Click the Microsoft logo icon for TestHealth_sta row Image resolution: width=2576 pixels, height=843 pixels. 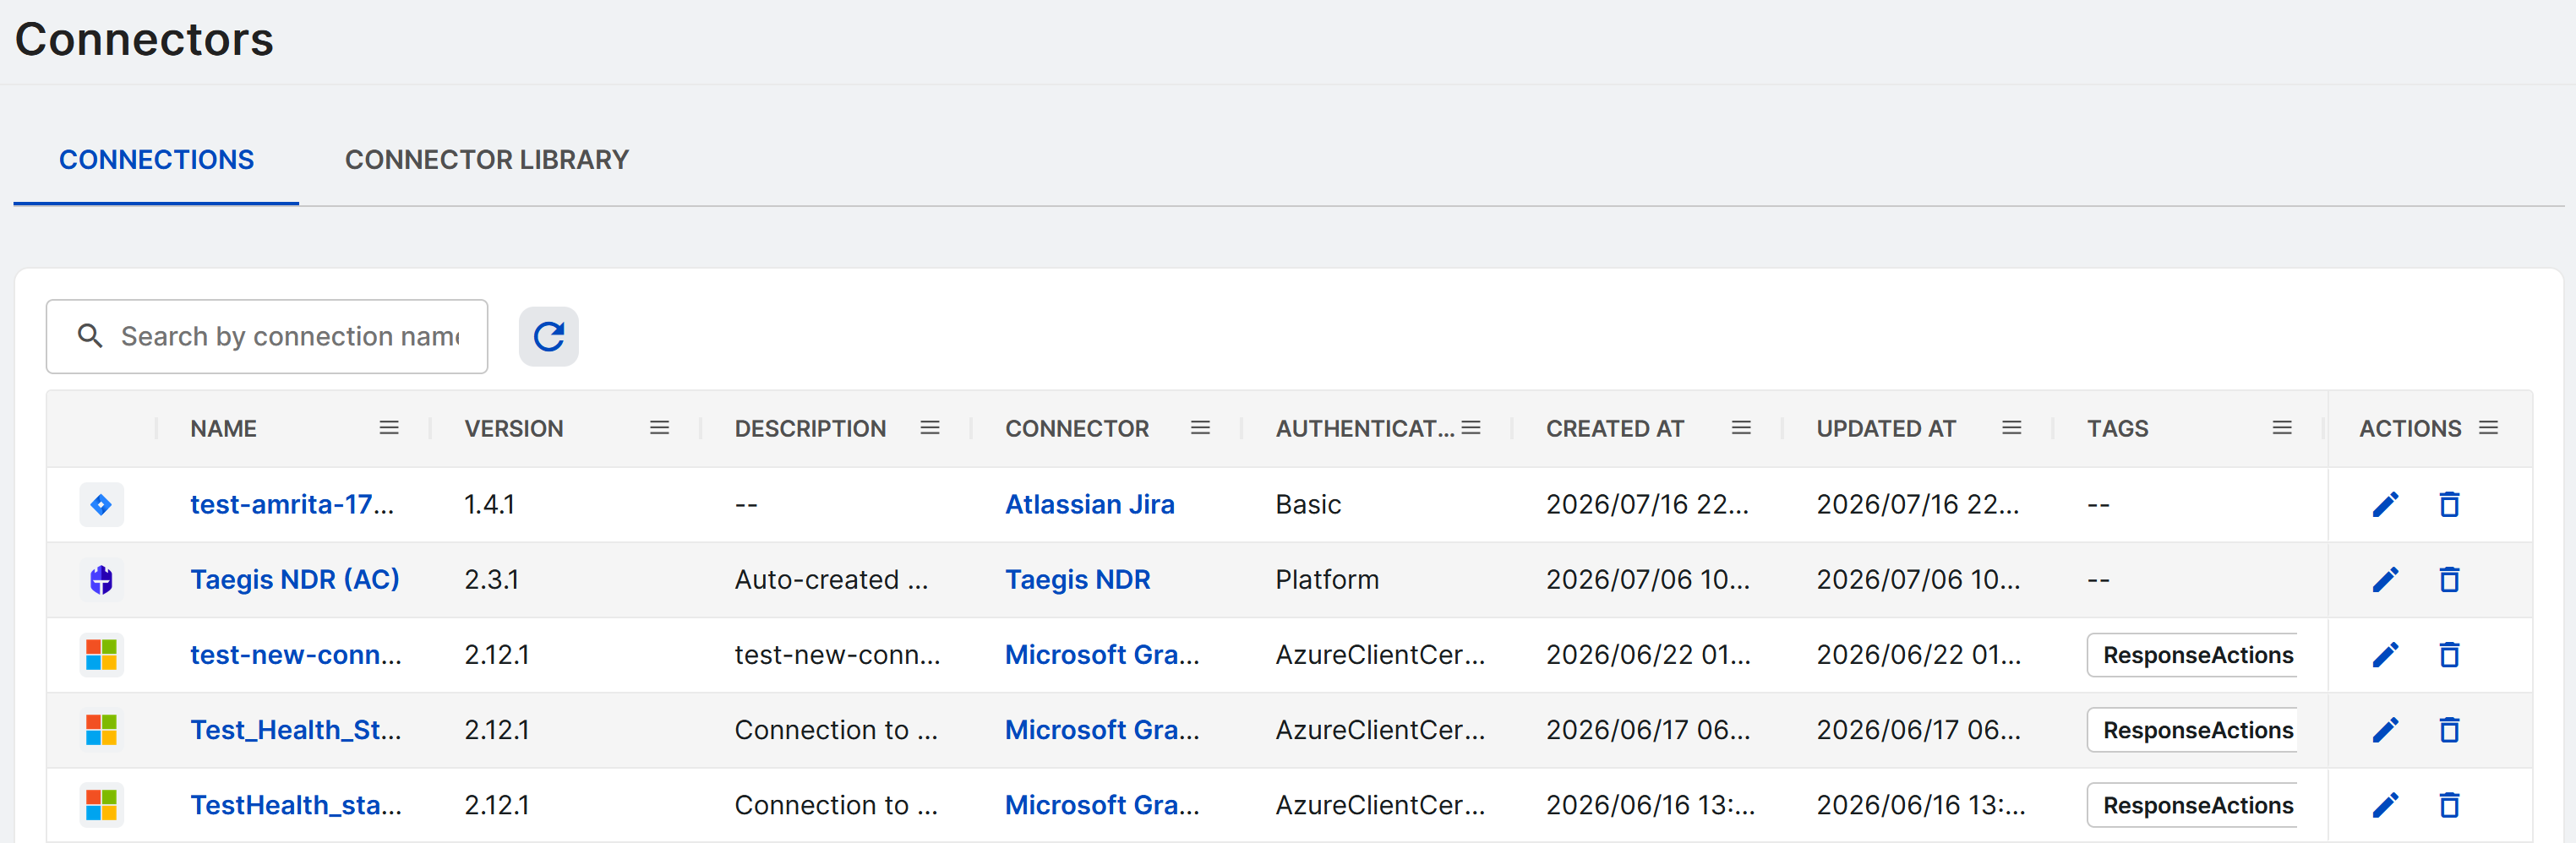[101, 805]
